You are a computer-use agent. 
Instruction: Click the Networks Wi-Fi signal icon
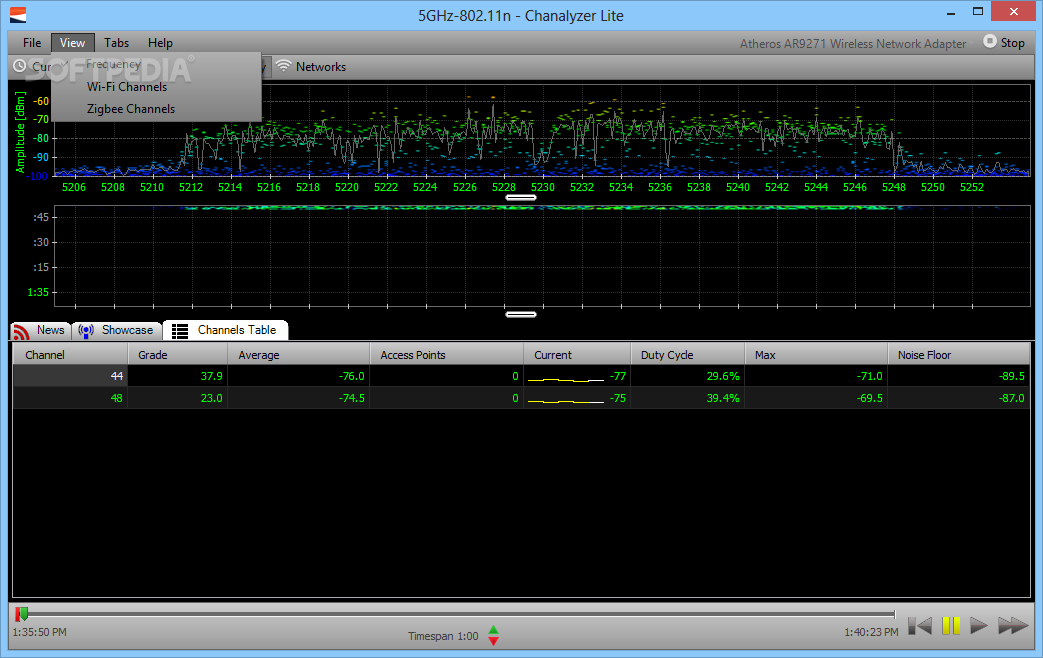click(284, 66)
